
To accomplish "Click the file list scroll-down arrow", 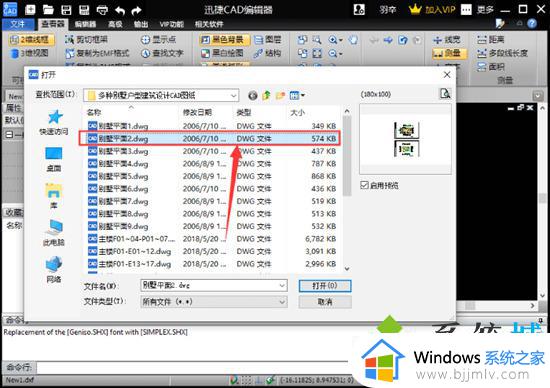I will pos(347,269).
